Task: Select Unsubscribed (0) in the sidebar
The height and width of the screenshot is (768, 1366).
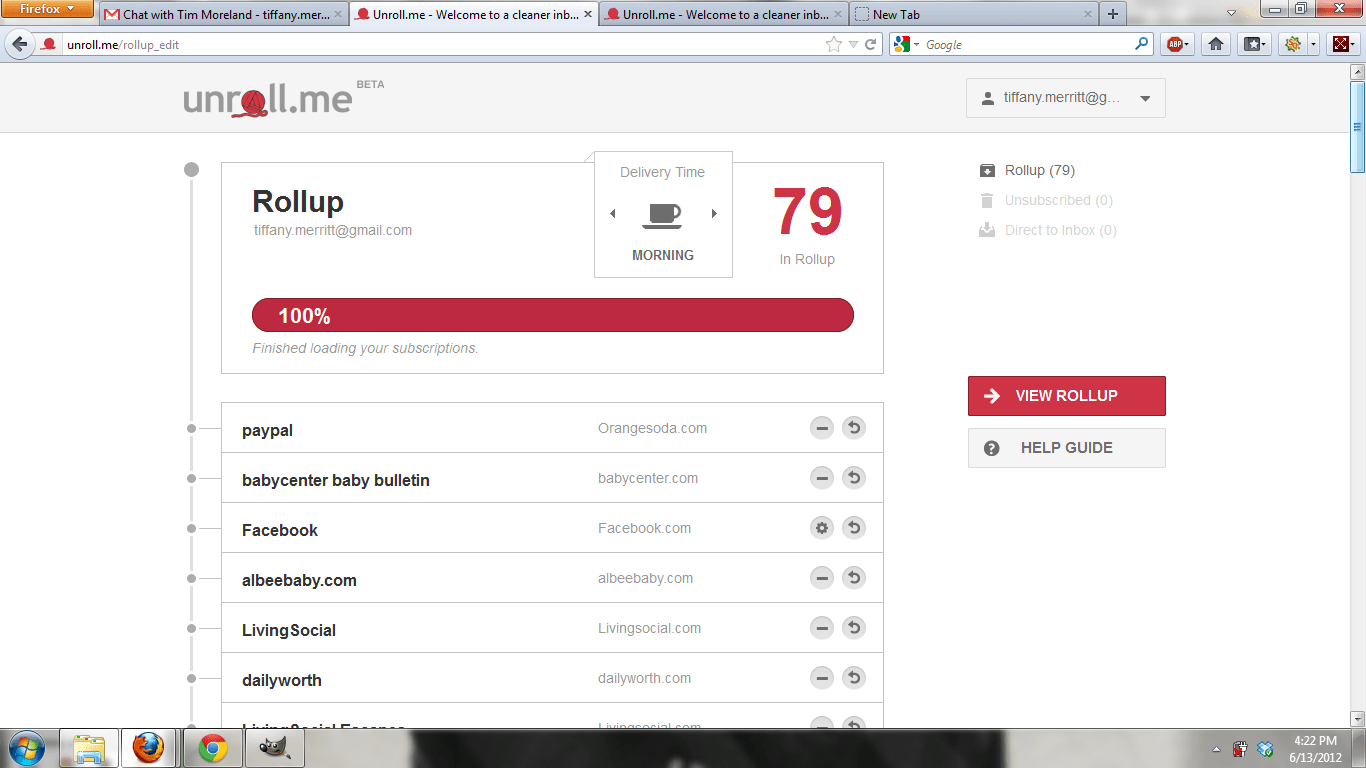Action: [x=1046, y=200]
